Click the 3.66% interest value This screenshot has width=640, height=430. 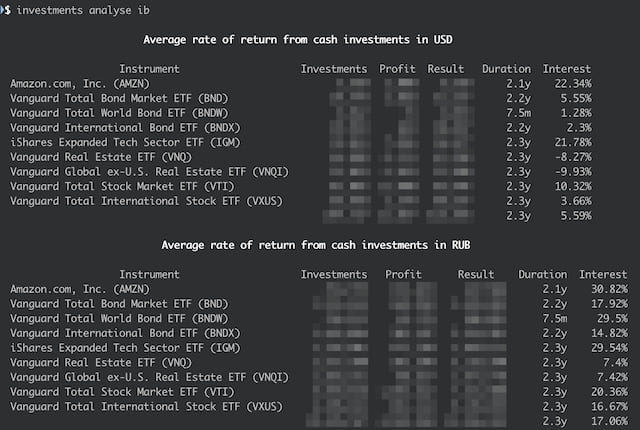[x=576, y=201]
